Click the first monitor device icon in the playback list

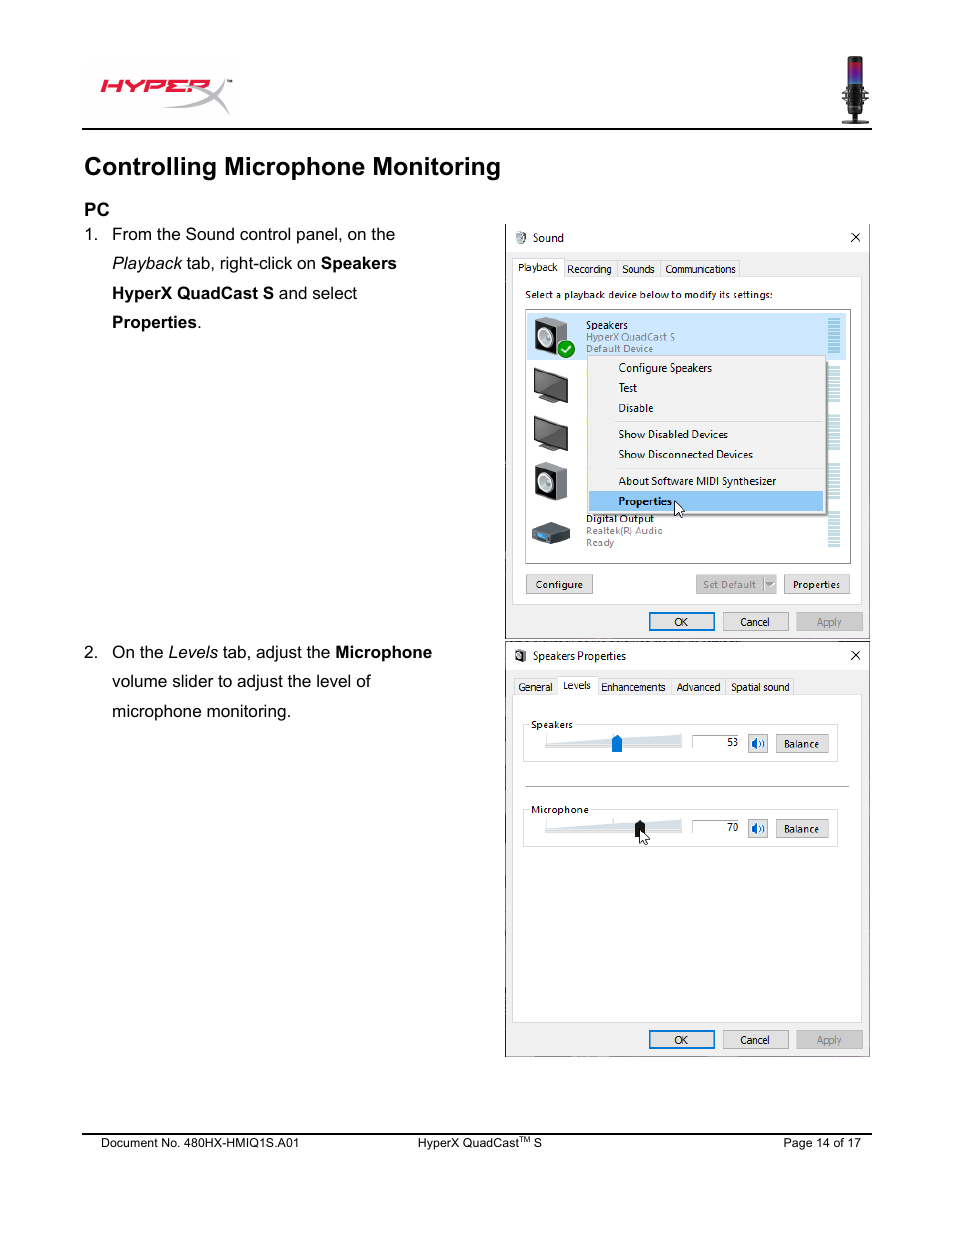[x=551, y=385]
